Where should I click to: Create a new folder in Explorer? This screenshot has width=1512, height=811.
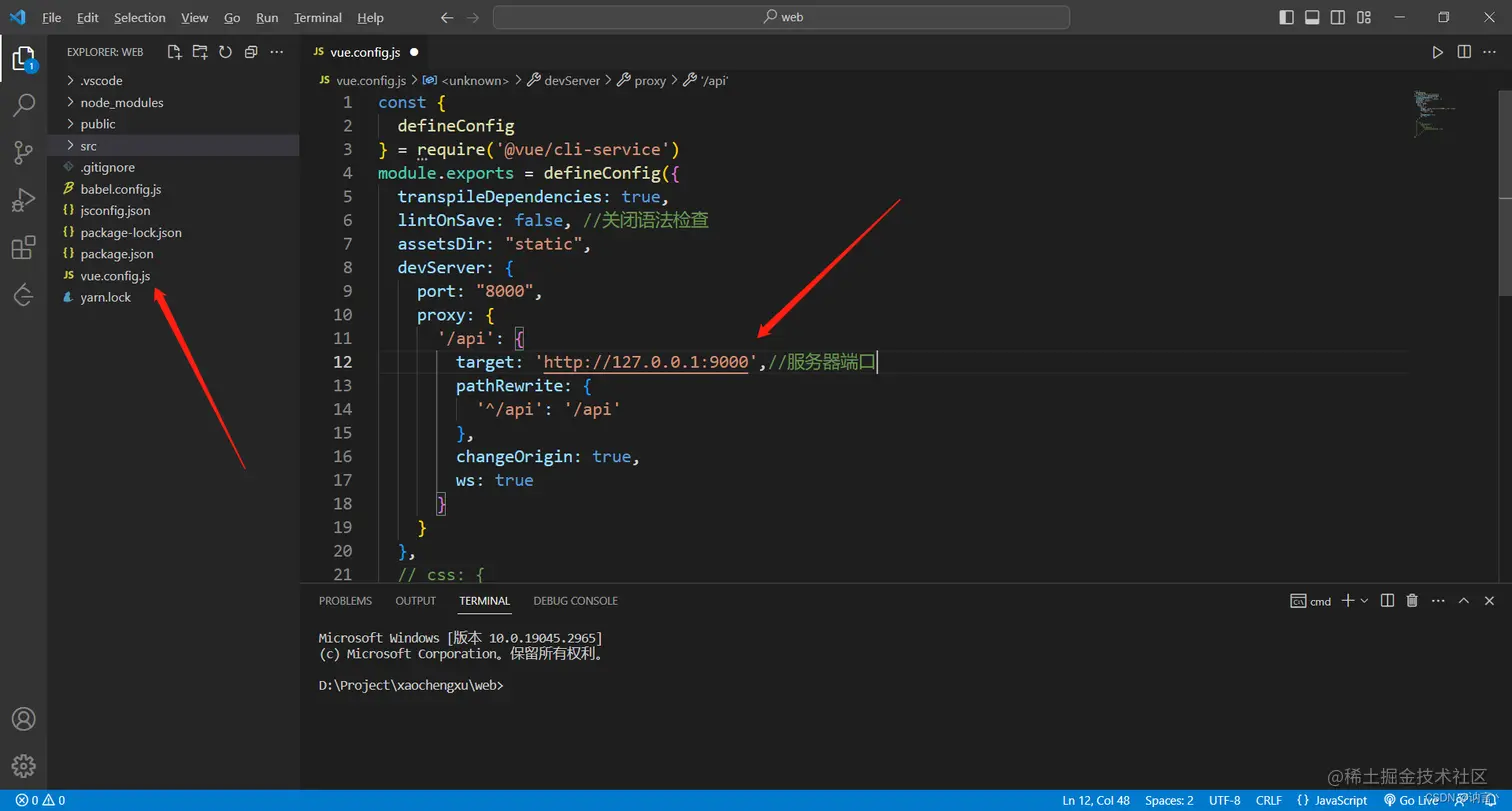[200, 52]
